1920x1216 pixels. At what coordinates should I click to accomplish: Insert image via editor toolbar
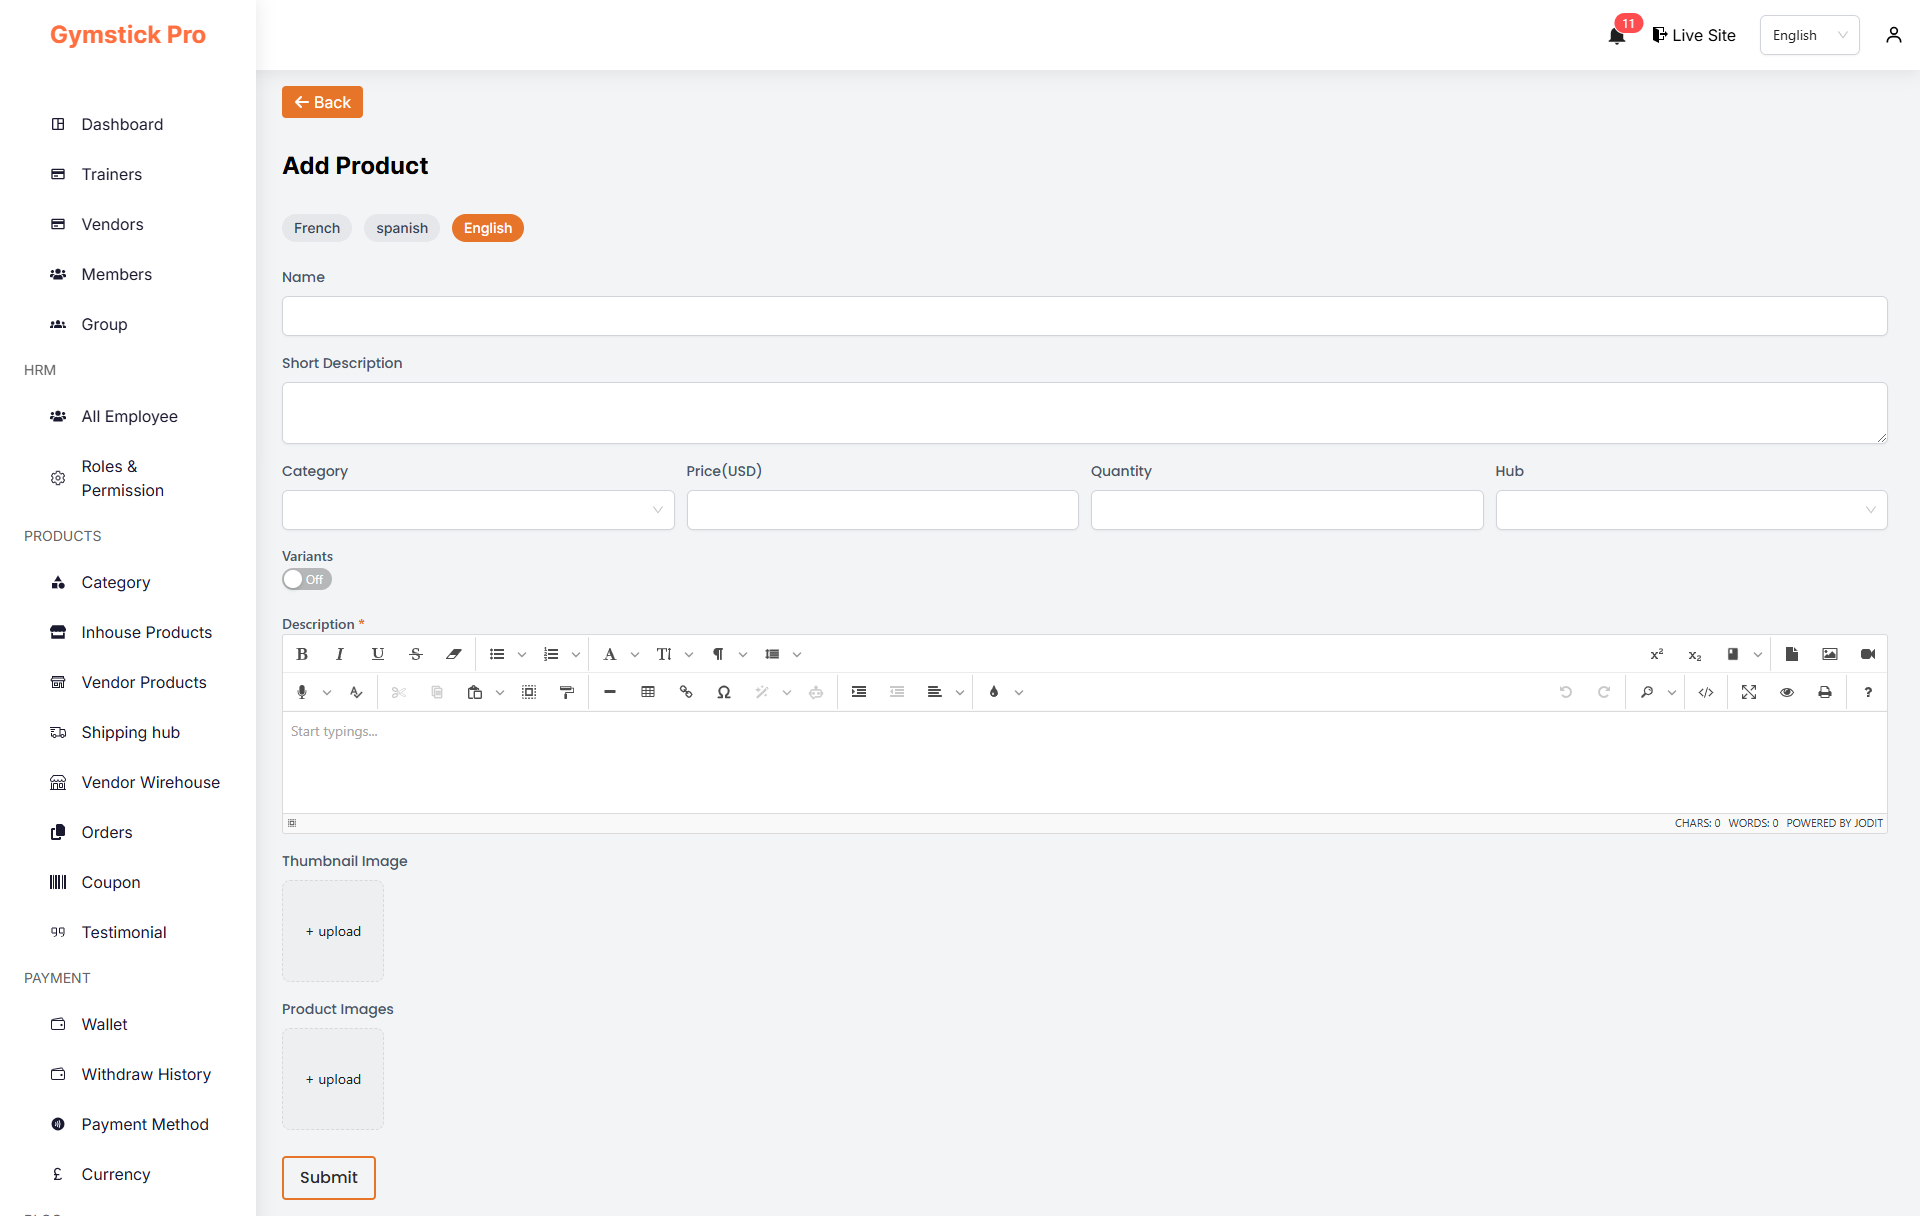(1830, 654)
